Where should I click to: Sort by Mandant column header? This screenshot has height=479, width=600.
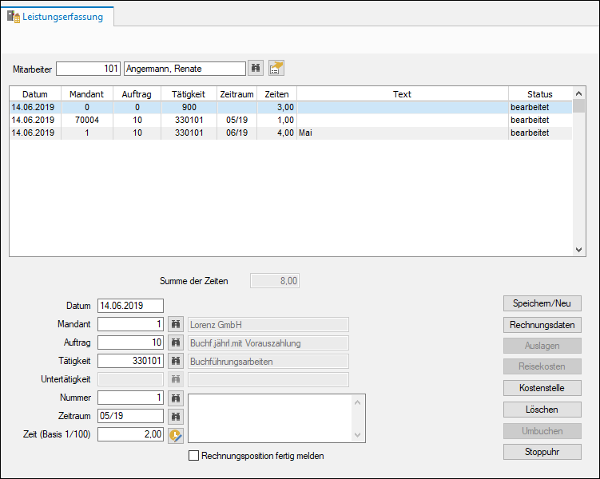pos(87,94)
